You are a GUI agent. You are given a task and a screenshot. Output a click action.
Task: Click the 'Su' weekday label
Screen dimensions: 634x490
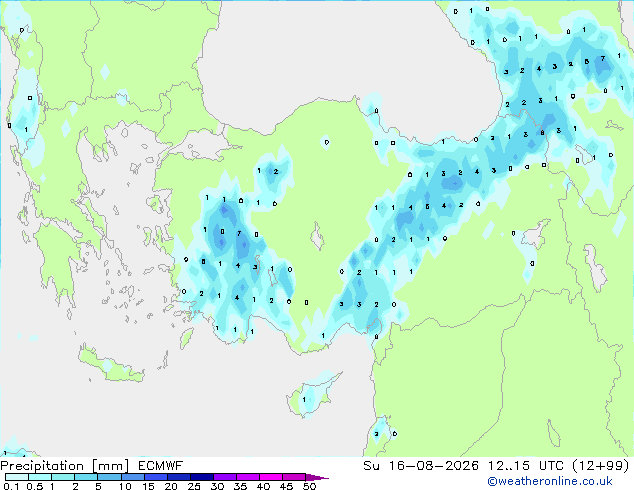[372, 466]
